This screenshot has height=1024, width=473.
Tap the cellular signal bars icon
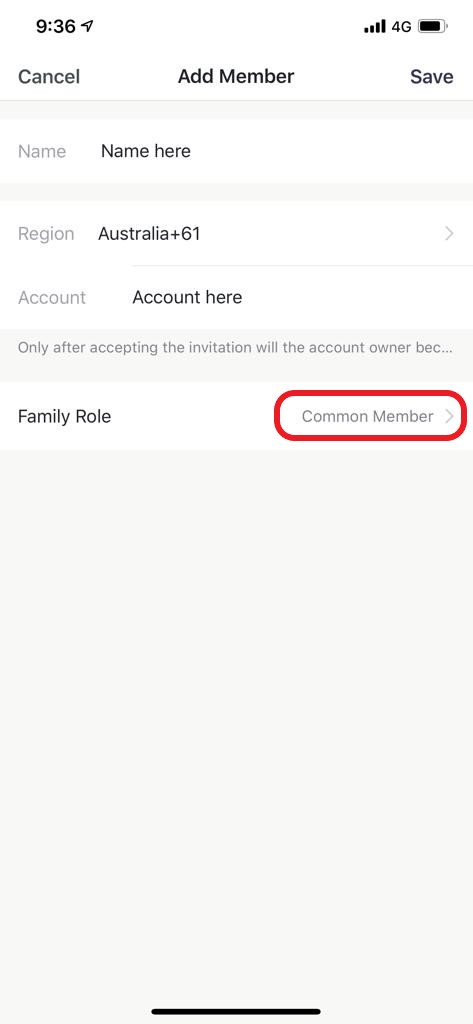[x=375, y=27]
